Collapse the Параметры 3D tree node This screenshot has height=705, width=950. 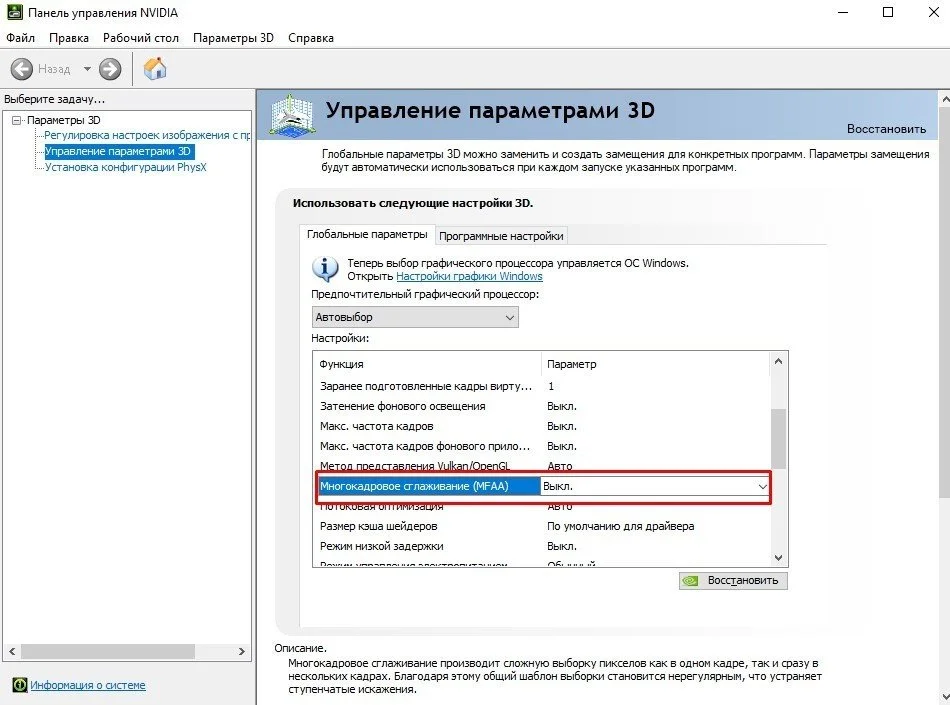16,120
